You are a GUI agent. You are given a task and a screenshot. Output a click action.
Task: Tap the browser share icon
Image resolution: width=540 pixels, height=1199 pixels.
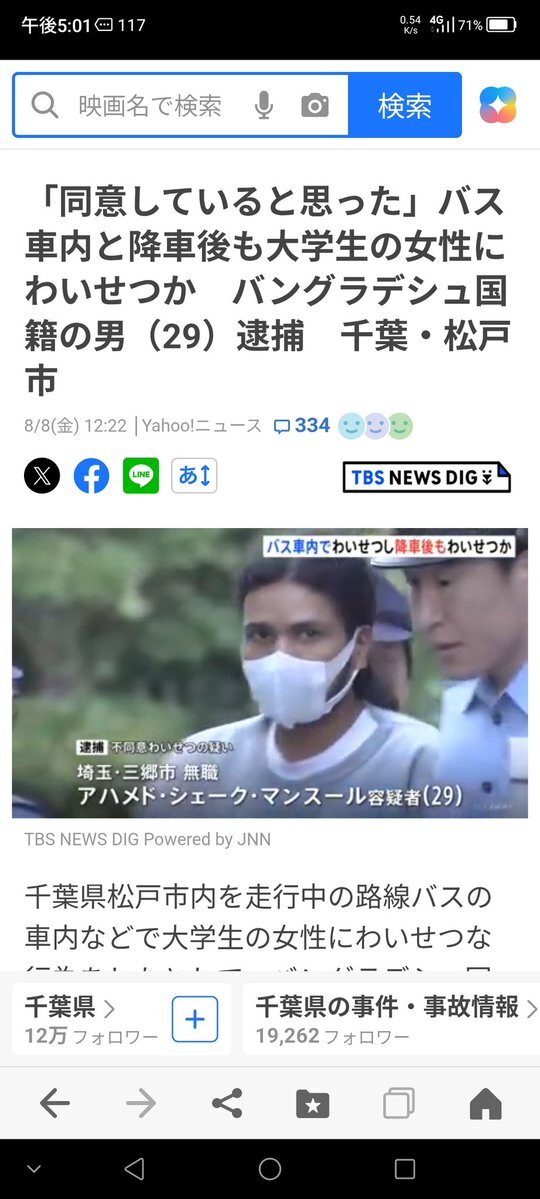click(x=226, y=1103)
